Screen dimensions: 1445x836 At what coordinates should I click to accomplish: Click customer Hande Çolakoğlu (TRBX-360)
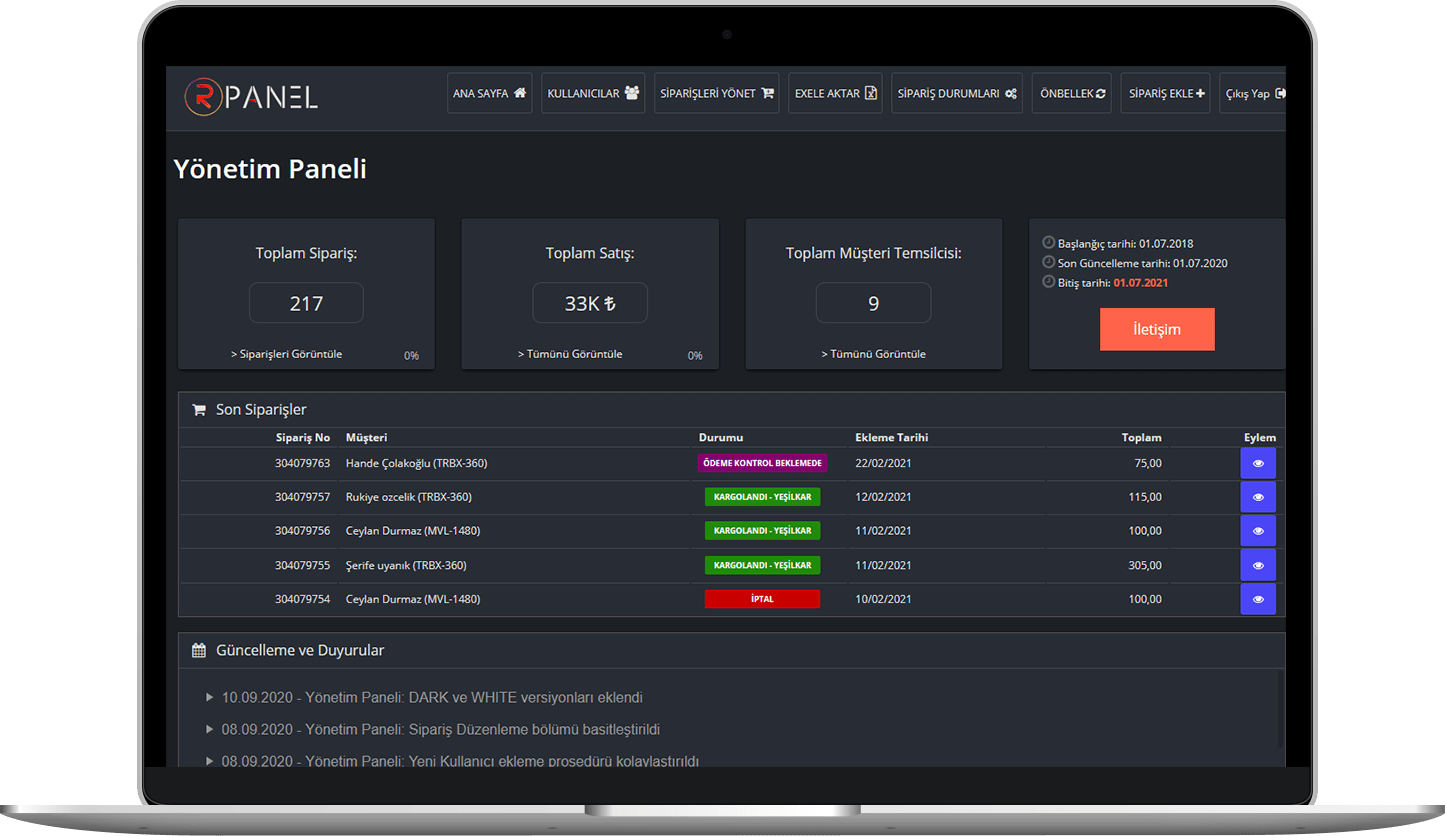click(x=416, y=463)
